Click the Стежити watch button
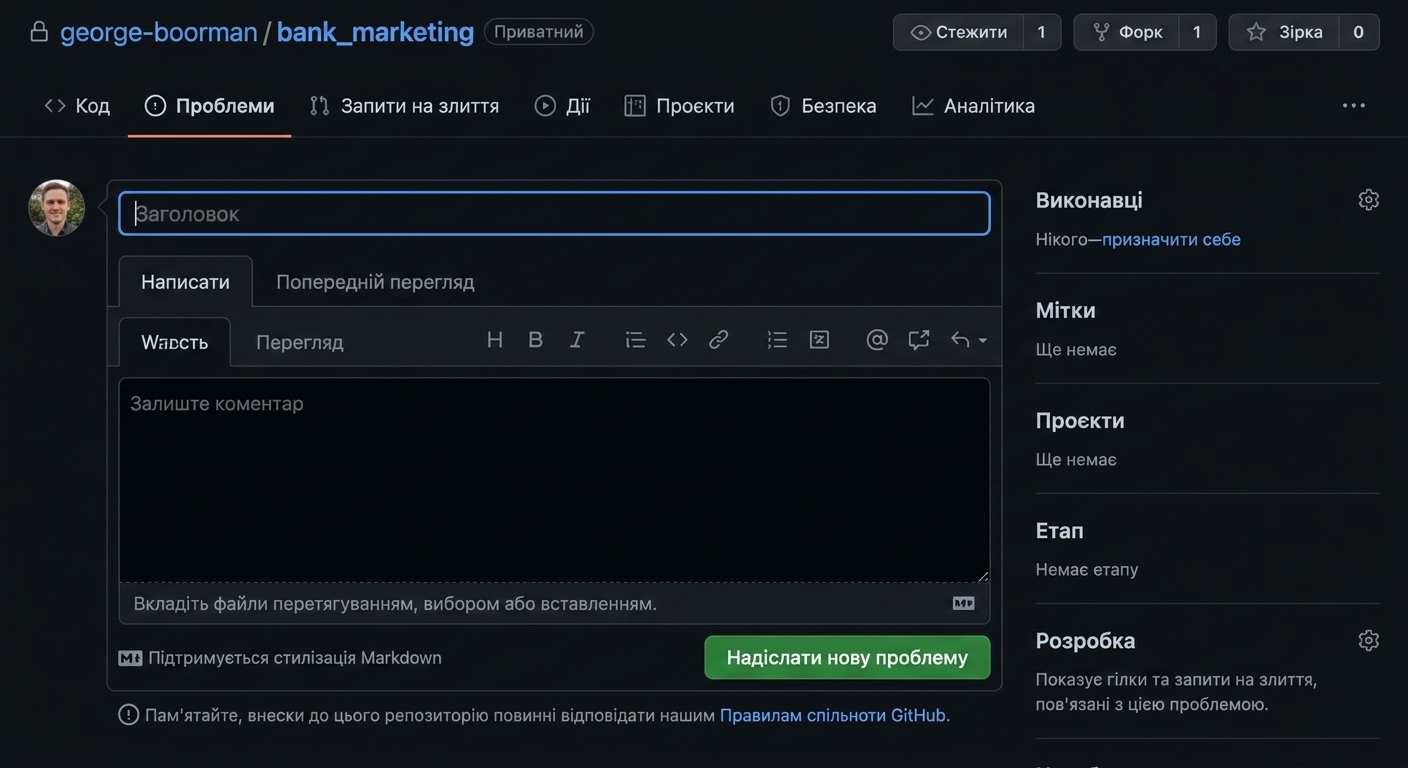 point(958,32)
